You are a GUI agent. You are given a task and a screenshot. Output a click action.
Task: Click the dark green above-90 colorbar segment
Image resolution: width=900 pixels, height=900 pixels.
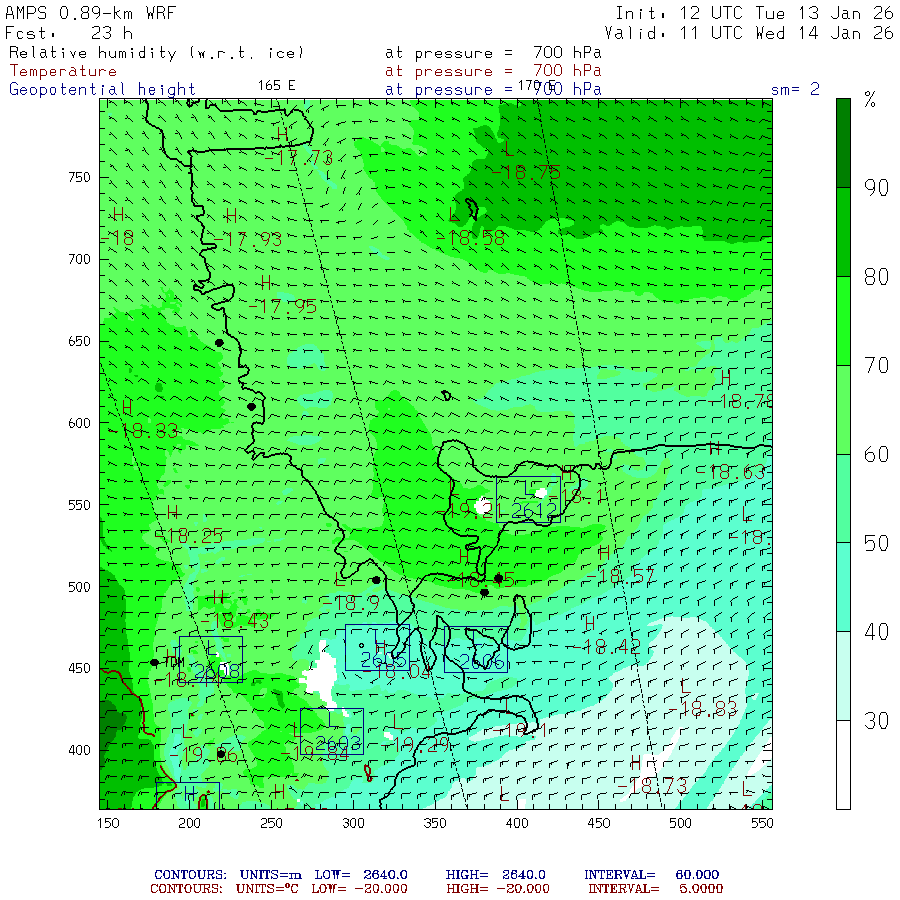(x=843, y=143)
